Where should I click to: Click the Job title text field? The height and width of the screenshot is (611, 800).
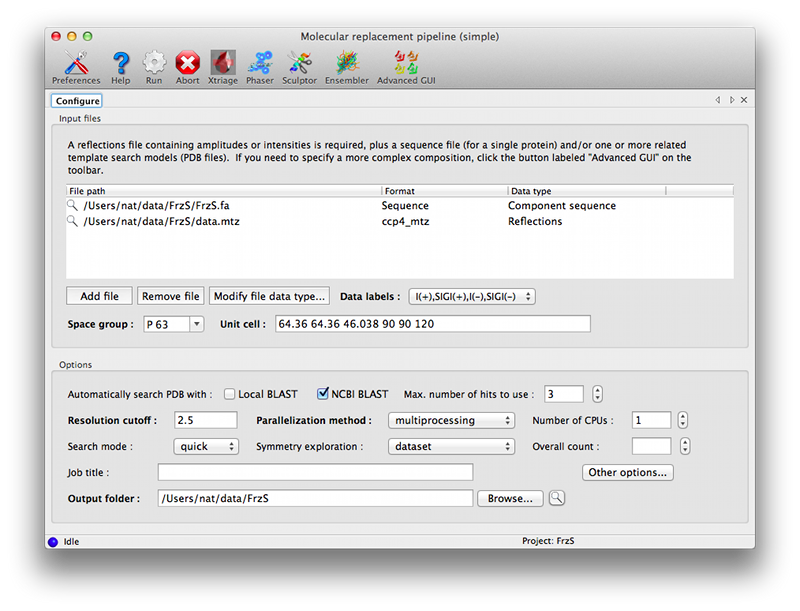click(x=315, y=472)
